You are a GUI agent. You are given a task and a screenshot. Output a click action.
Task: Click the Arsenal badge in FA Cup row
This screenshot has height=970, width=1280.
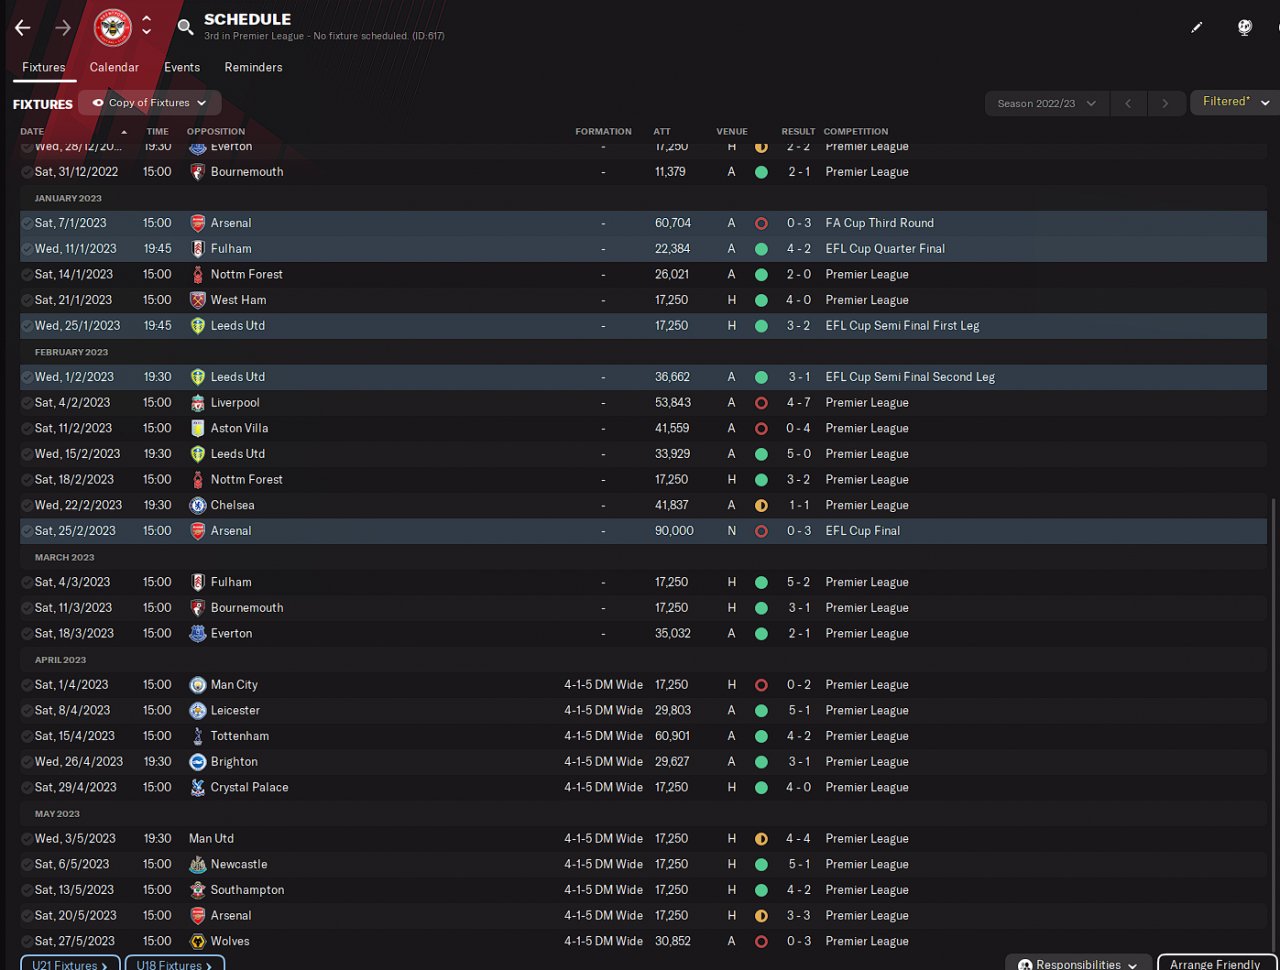[198, 223]
